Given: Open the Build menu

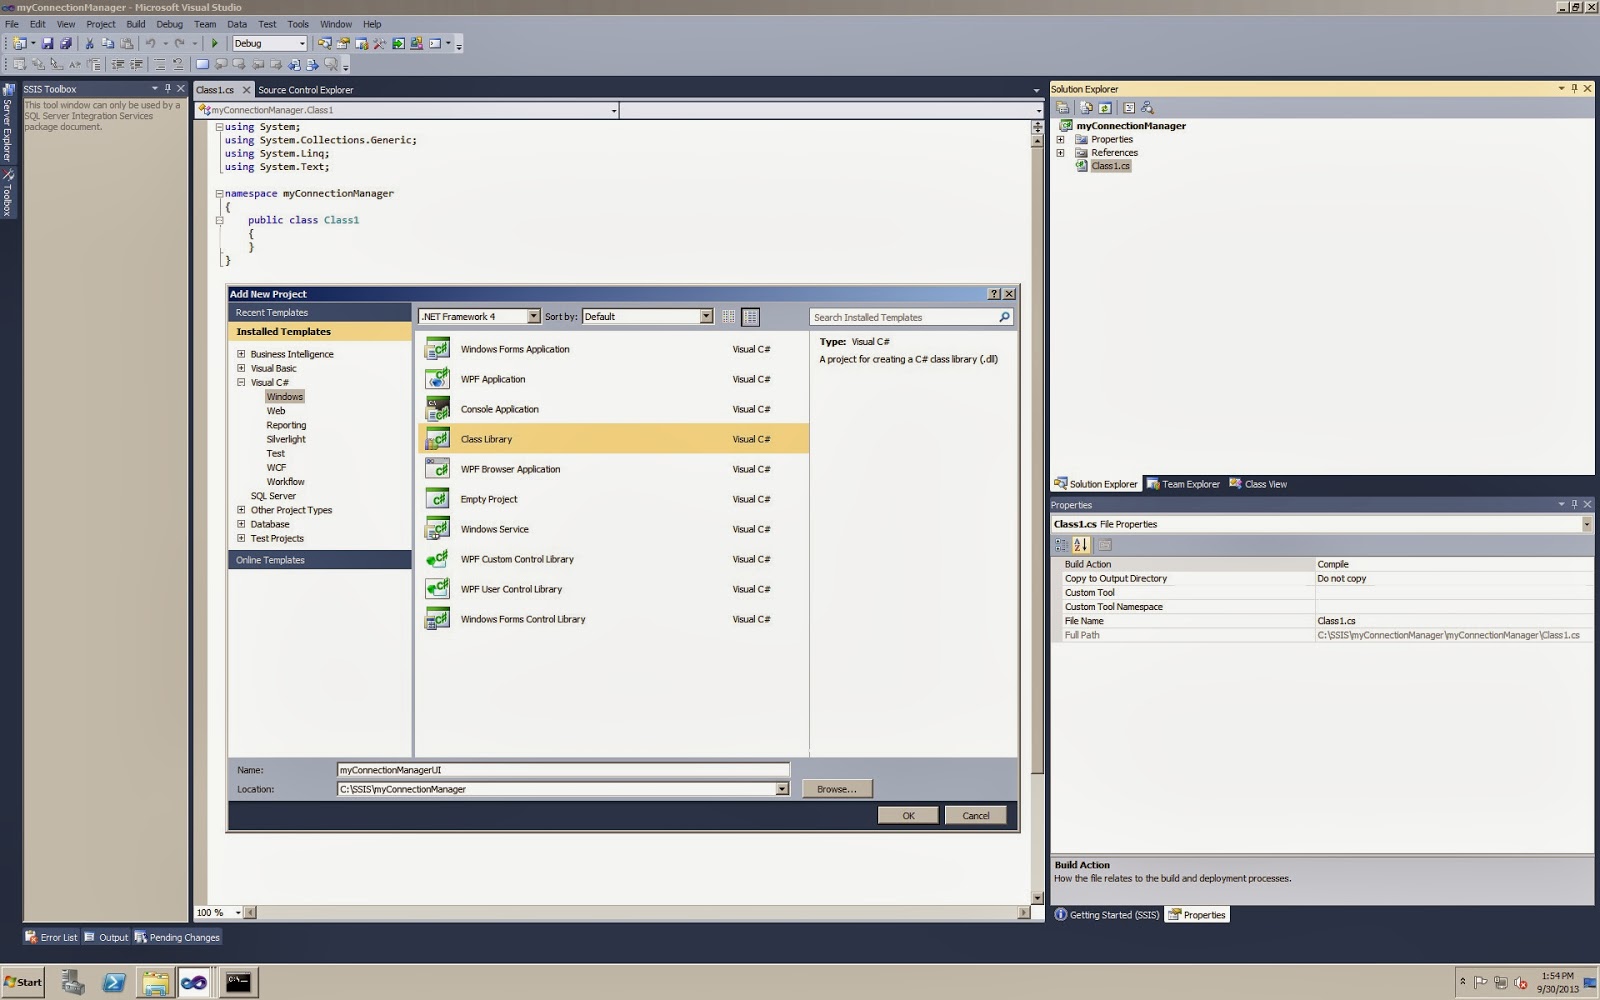Looking at the screenshot, I should pos(135,24).
